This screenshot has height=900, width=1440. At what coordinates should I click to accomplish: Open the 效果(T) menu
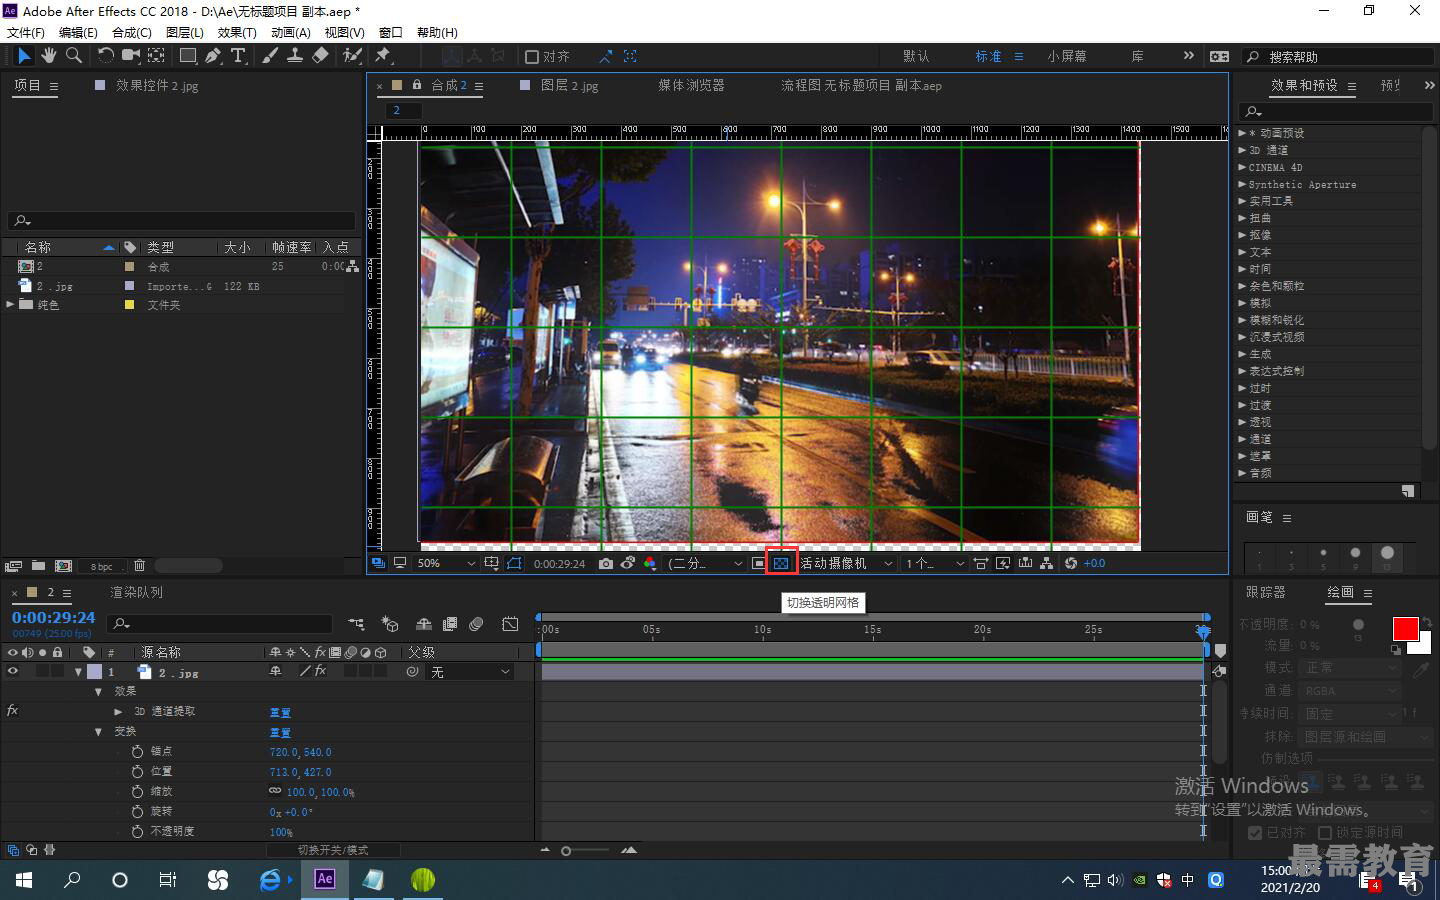tap(237, 33)
